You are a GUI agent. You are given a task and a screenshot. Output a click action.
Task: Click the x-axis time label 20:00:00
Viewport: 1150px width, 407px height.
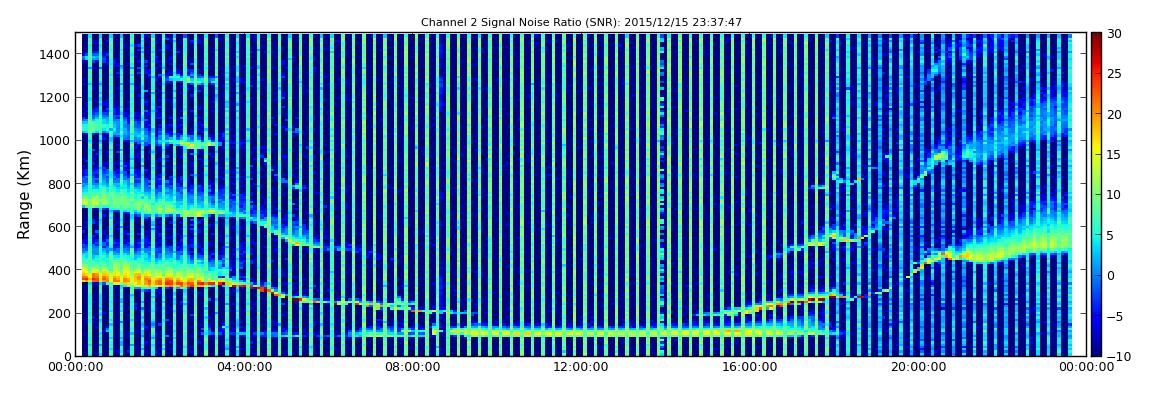point(919,367)
